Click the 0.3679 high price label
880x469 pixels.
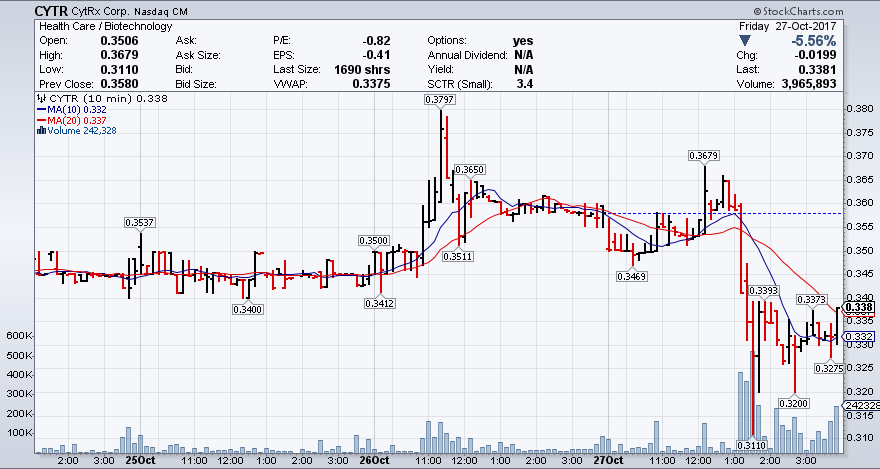pos(704,155)
